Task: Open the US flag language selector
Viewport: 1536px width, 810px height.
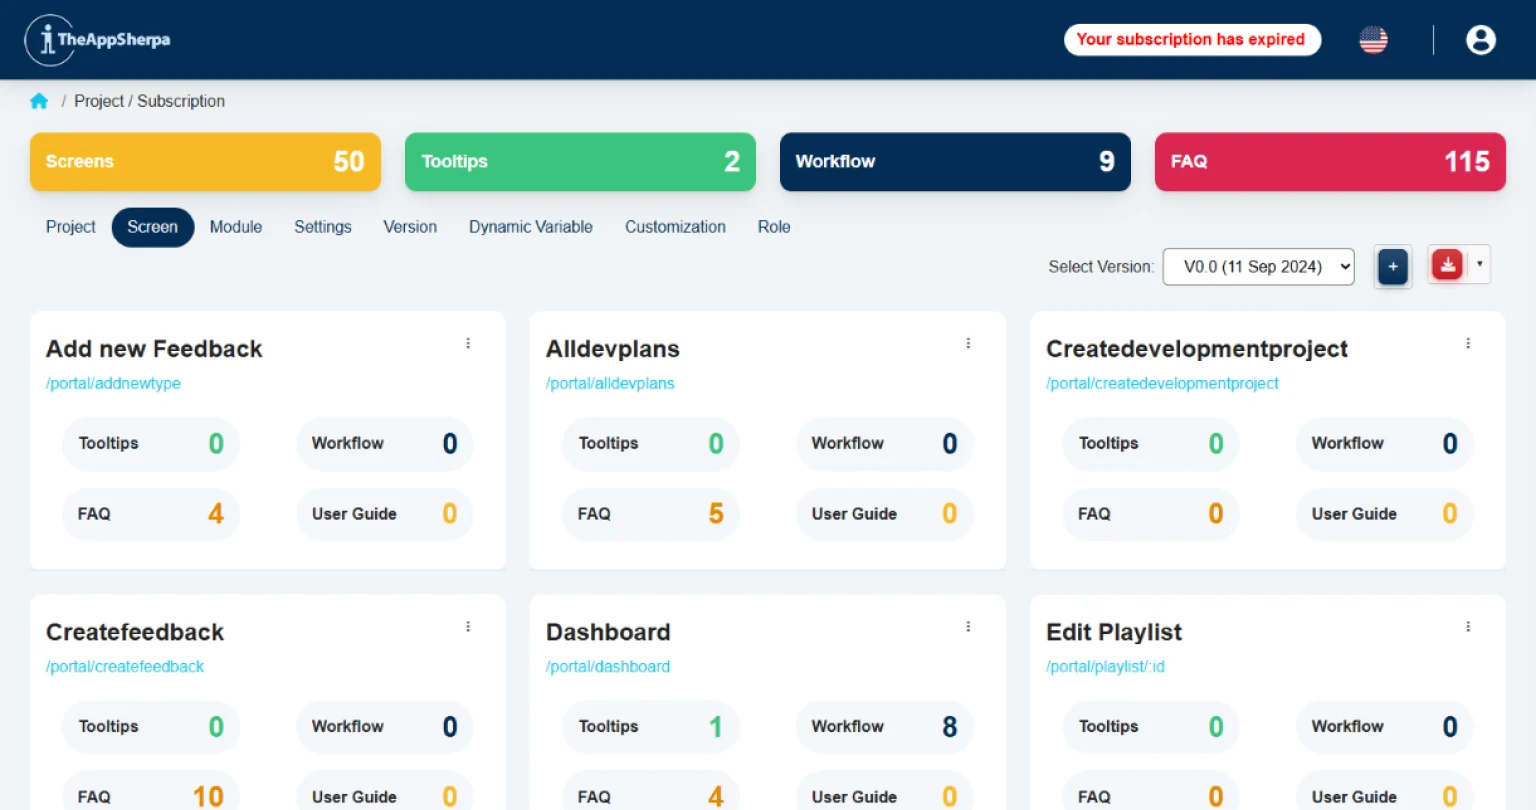Action: (1373, 40)
